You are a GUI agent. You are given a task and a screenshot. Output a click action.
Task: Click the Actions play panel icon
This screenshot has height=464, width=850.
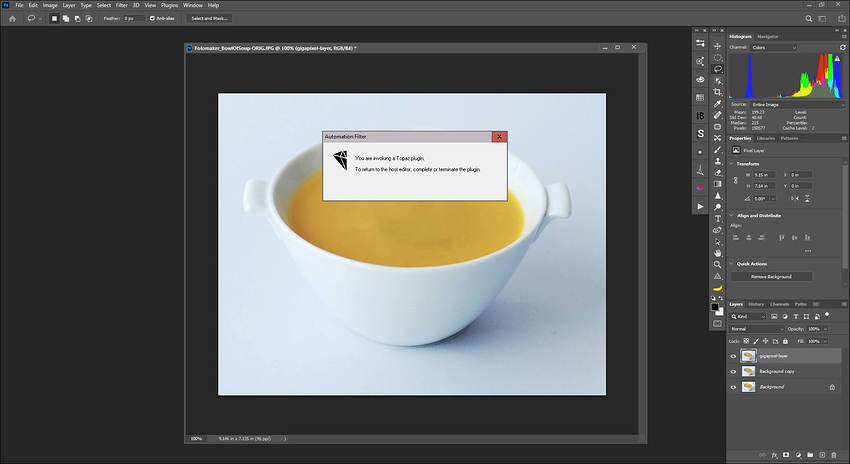700,207
